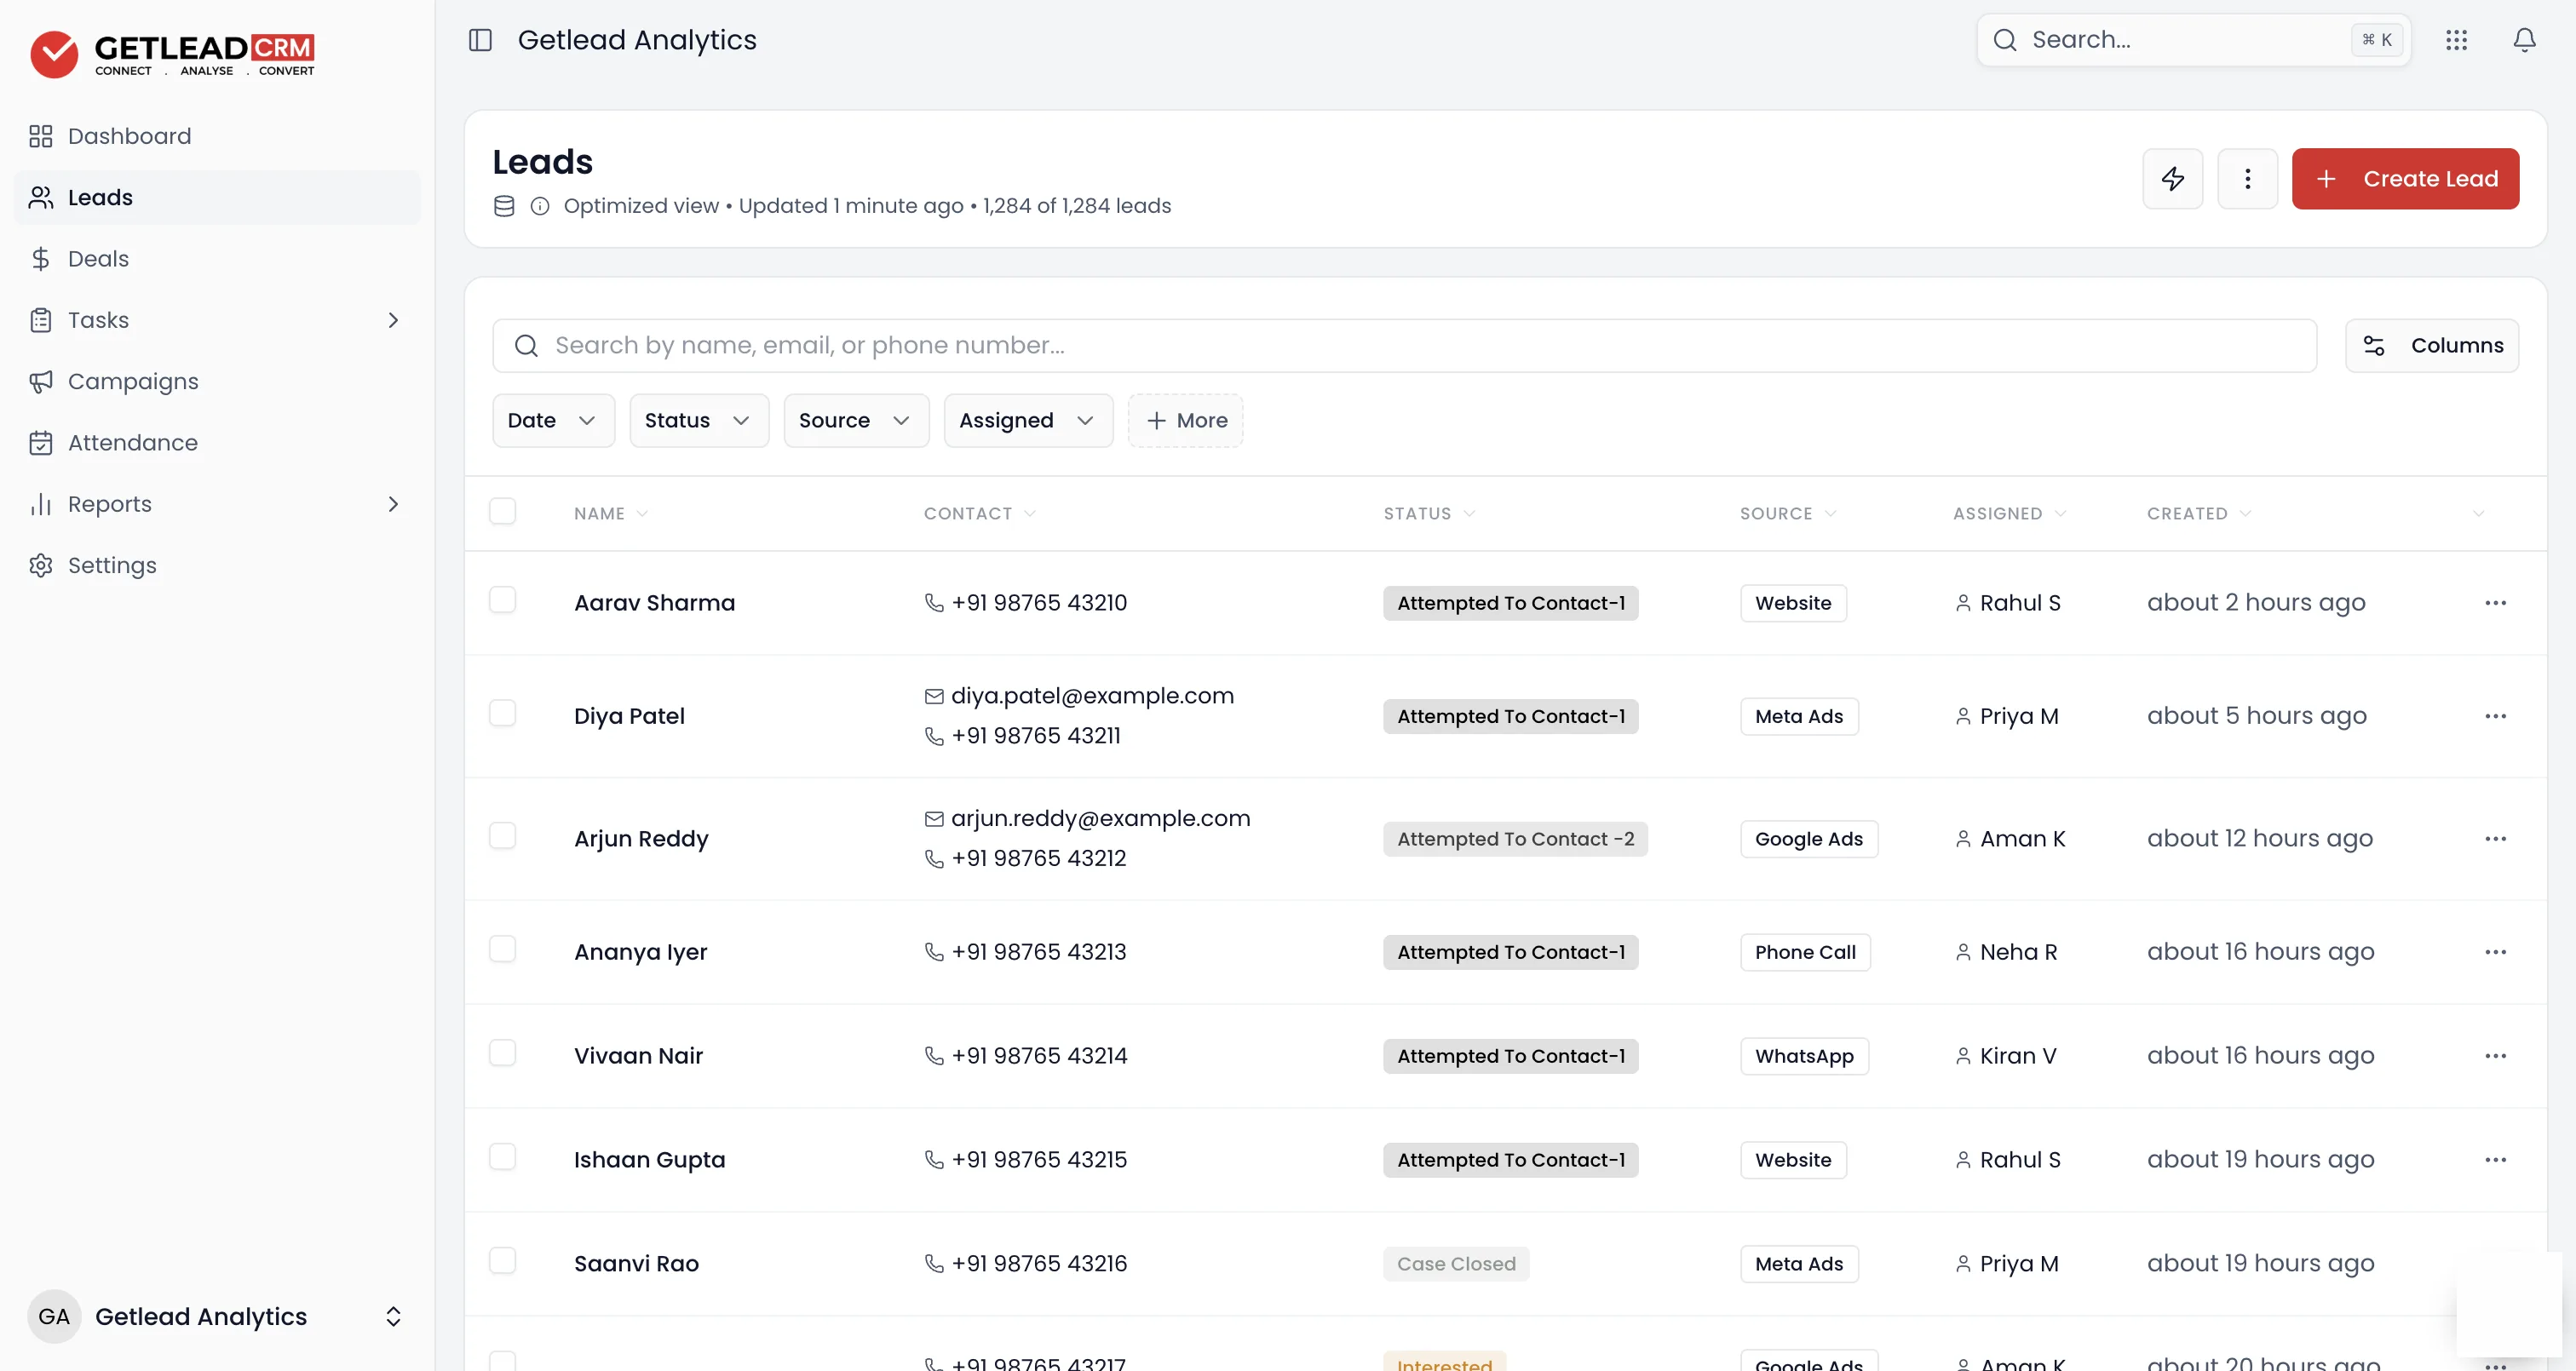Open the three-dot menu beside Create Lead
2576x1371 pixels.
(x=2247, y=179)
